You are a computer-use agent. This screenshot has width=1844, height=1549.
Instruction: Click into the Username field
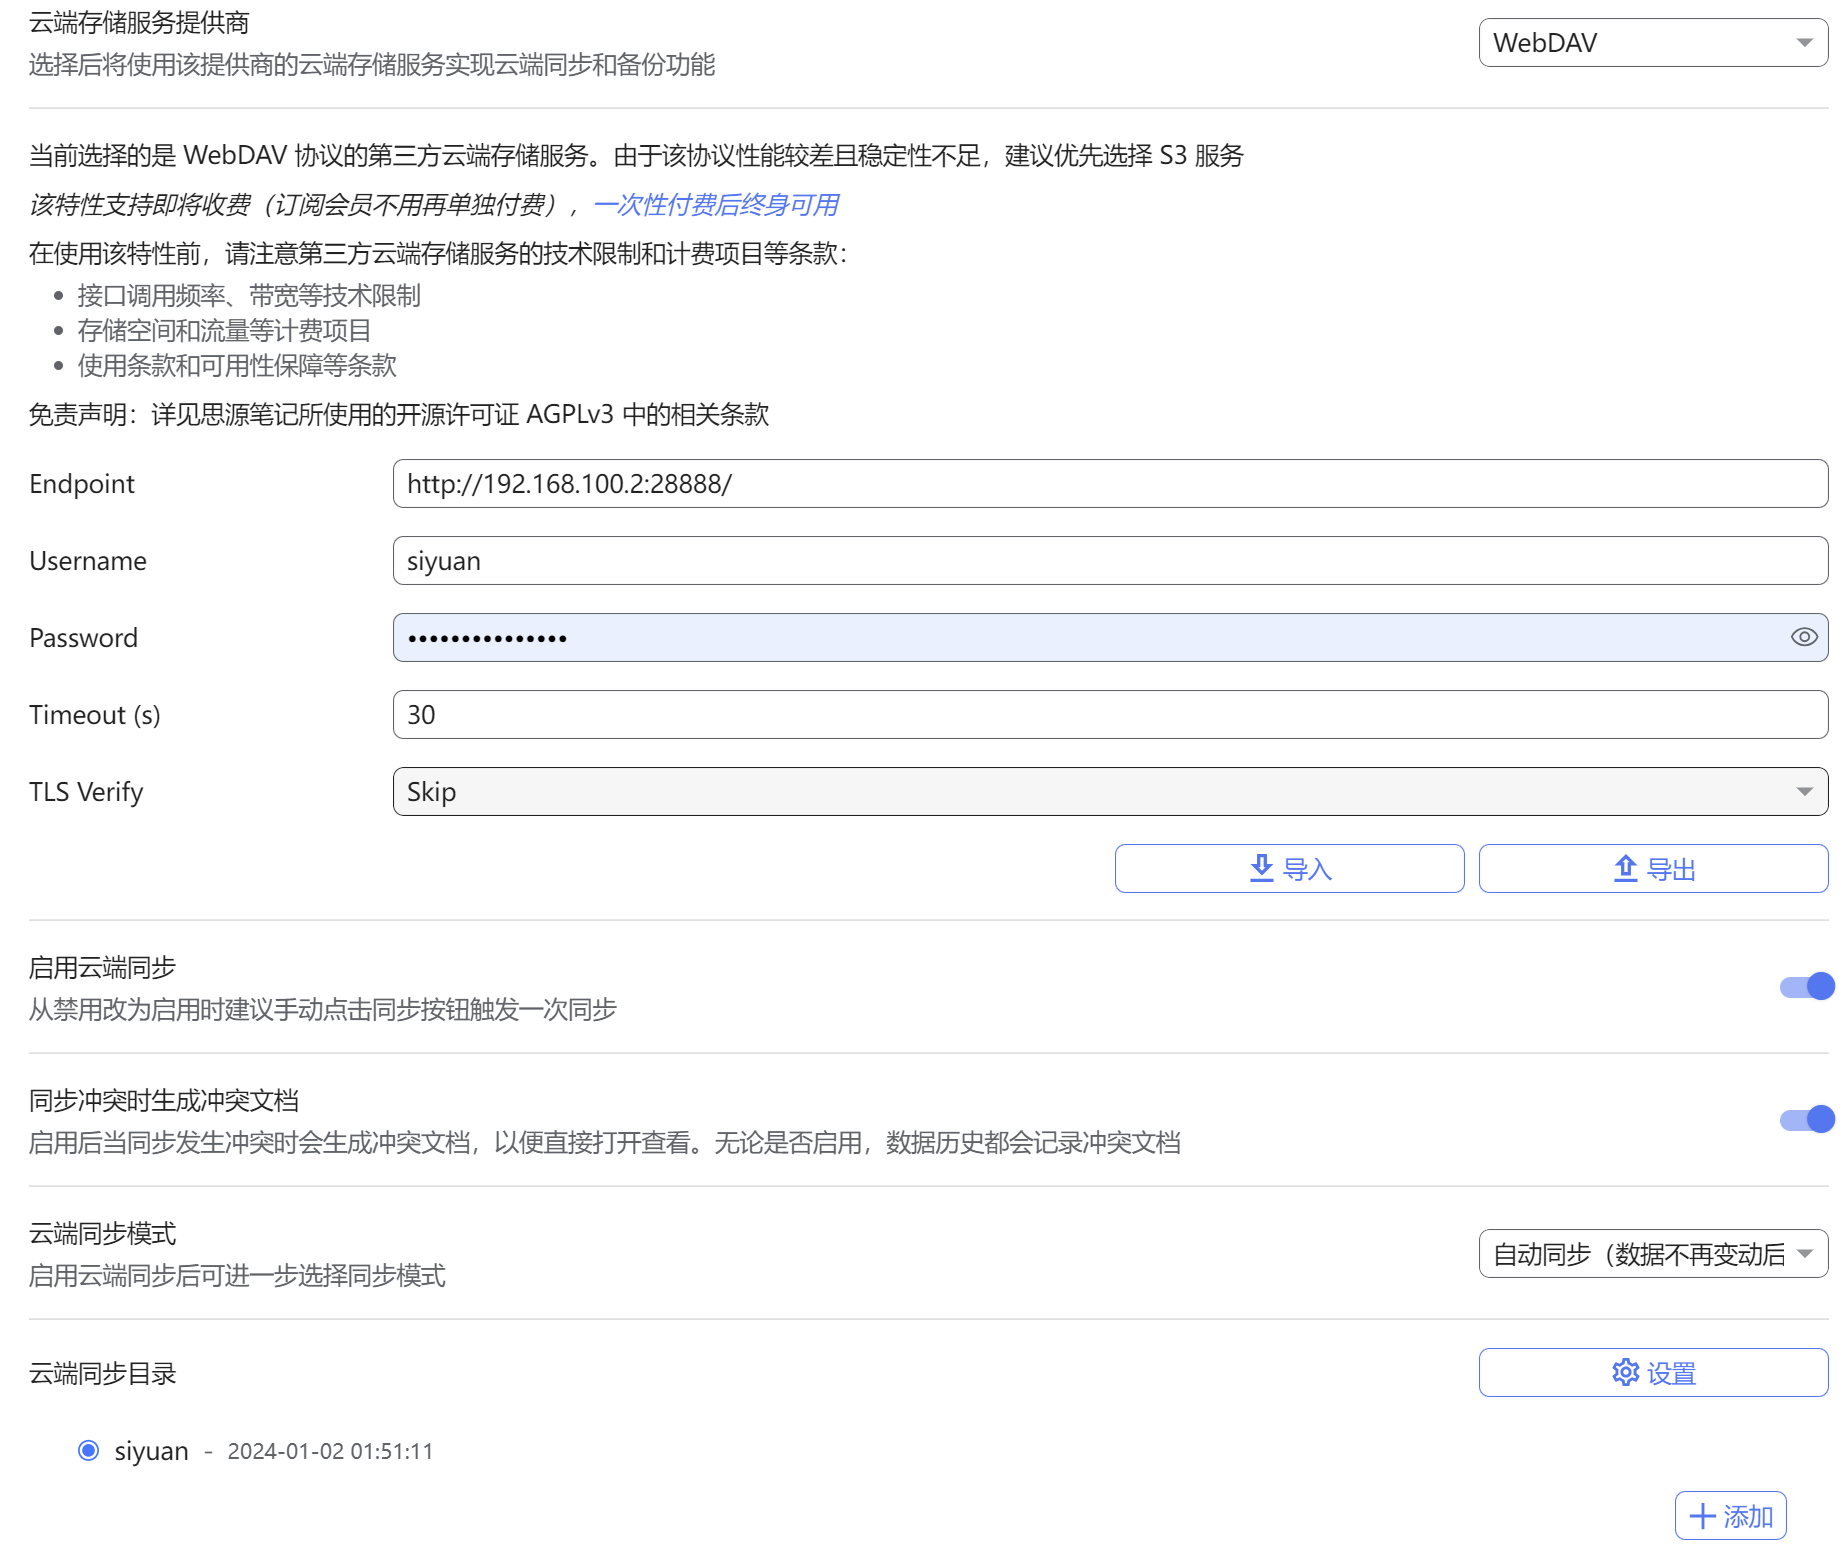point(1109,561)
